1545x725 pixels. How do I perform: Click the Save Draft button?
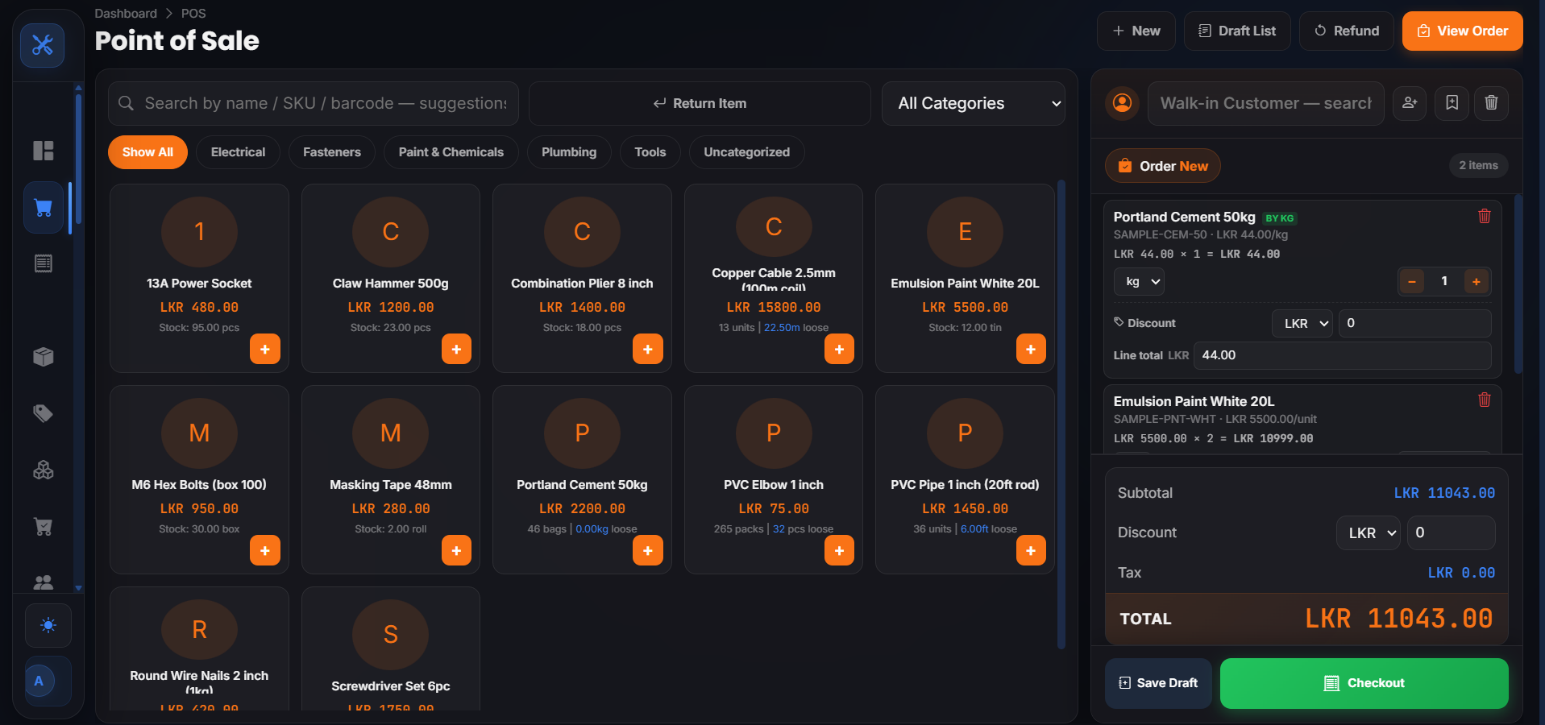tap(1158, 683)
